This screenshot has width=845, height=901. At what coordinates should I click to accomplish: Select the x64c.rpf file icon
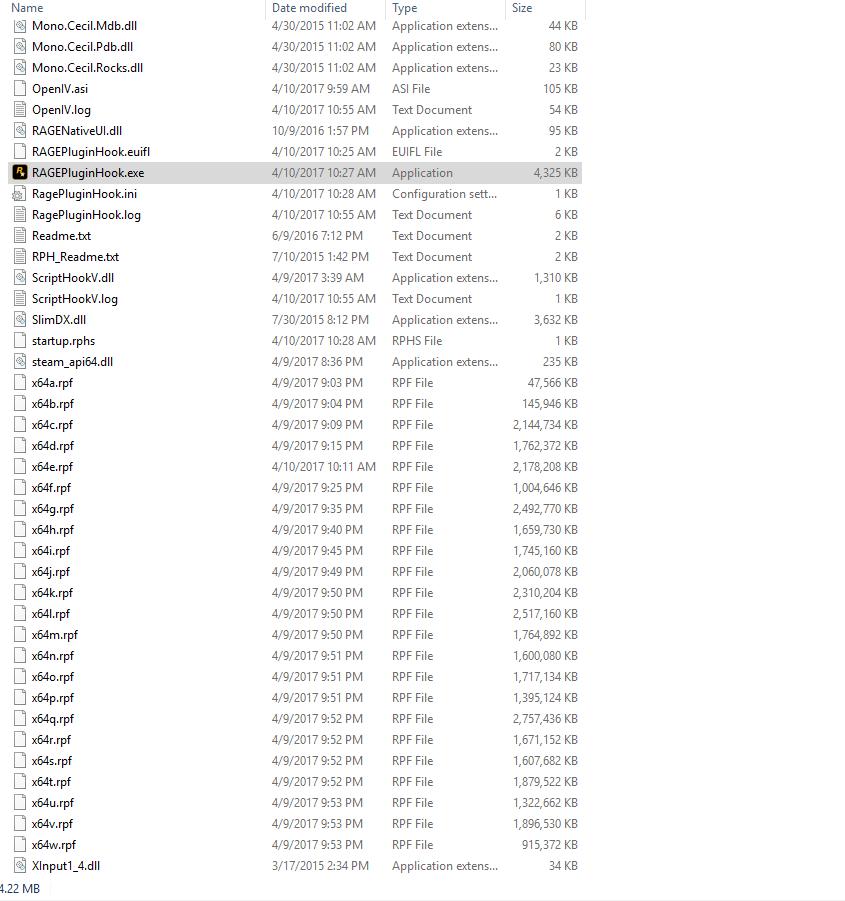[x=20, y=425]
